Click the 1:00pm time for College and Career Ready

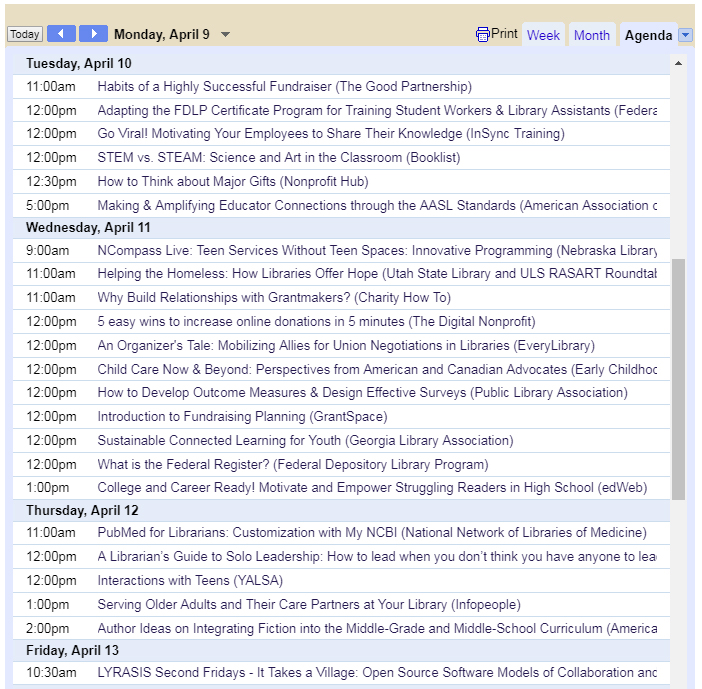point(47,488)
